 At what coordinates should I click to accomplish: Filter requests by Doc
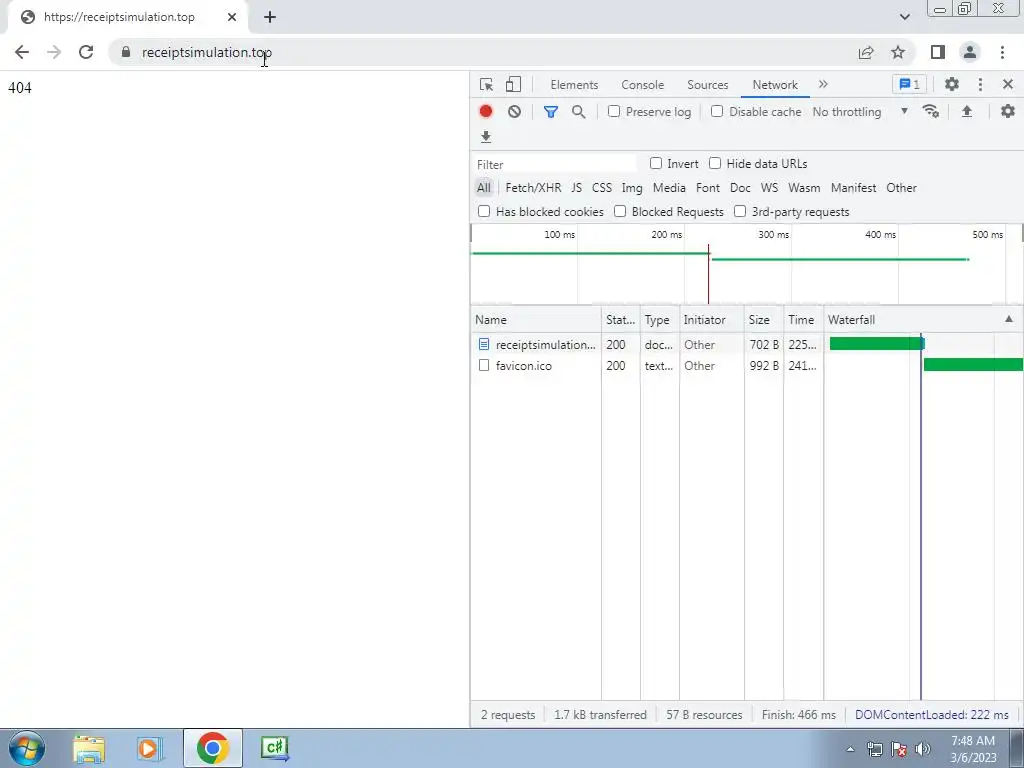click(740, 188)
